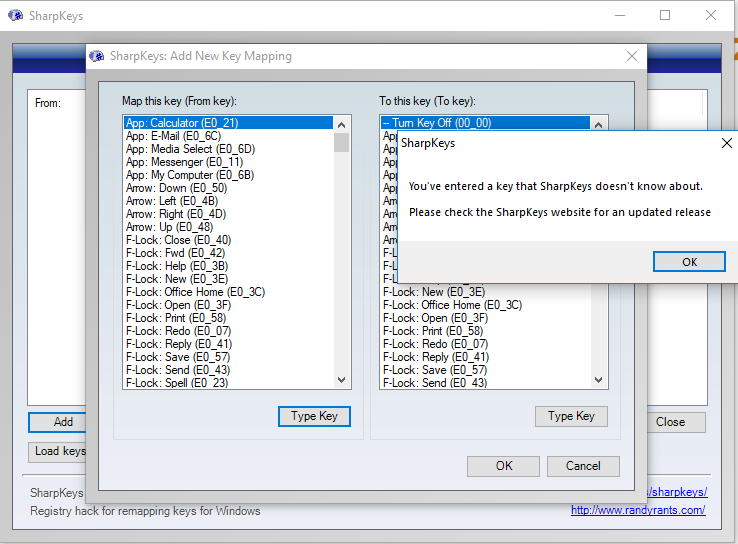Confirm mapping with the dialog OK button

click(503, 466)
